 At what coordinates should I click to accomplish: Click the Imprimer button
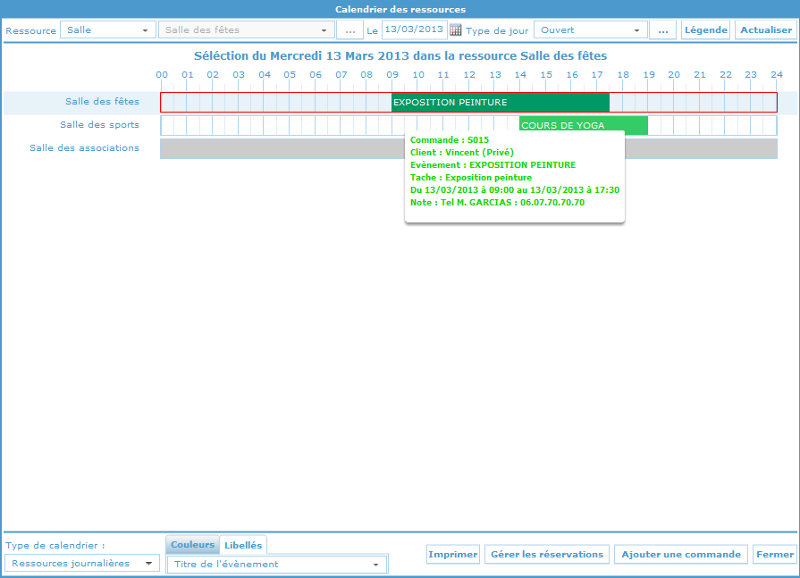coord(453,555)
